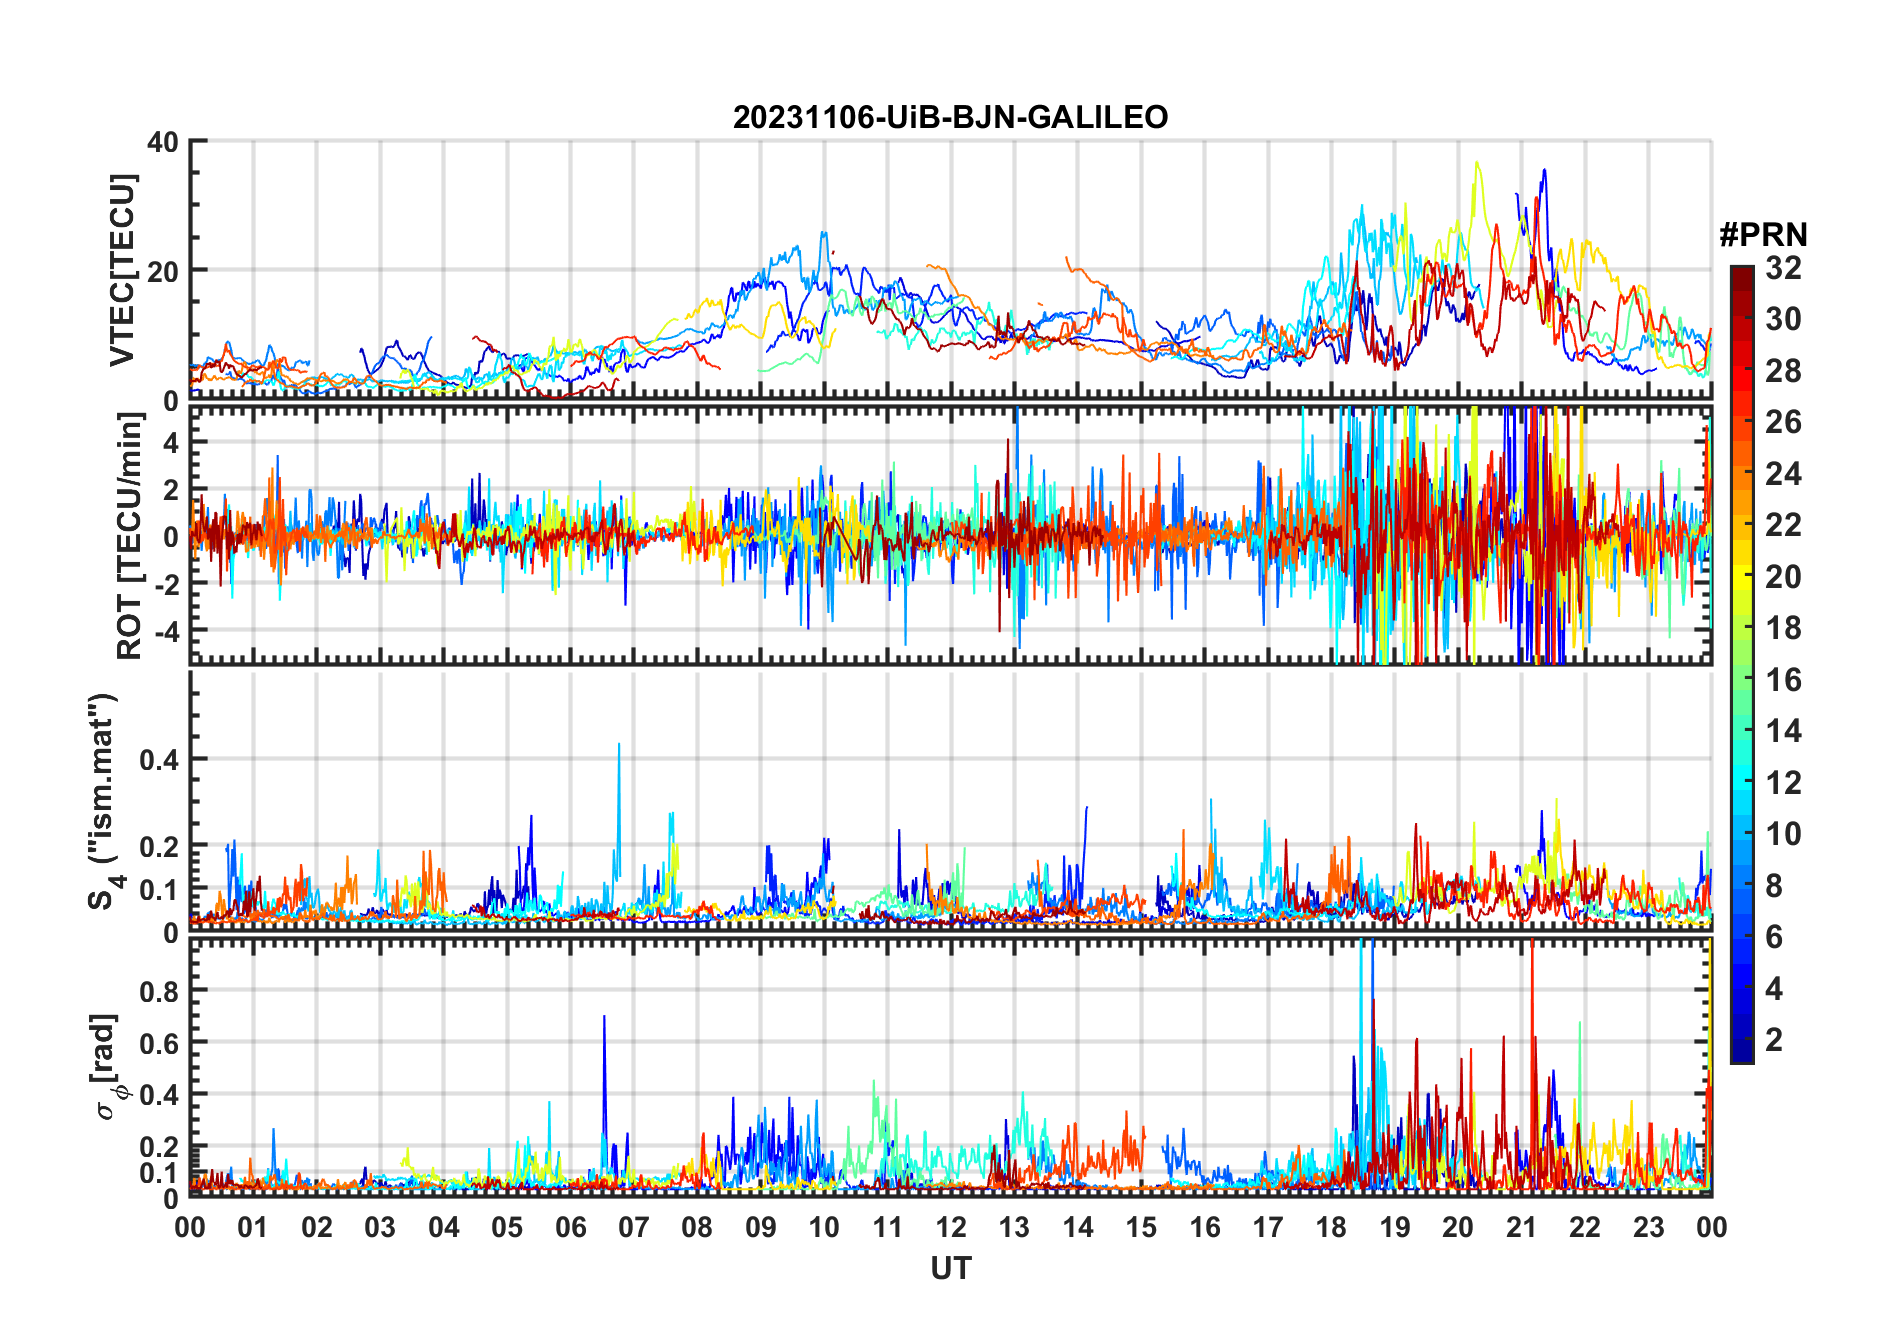Image resolution: width=1902 pixels, height=1330 pixels.
Task: Click x-axis hour label 23
Action: pyautogui.click(x=1648, y=1228)
